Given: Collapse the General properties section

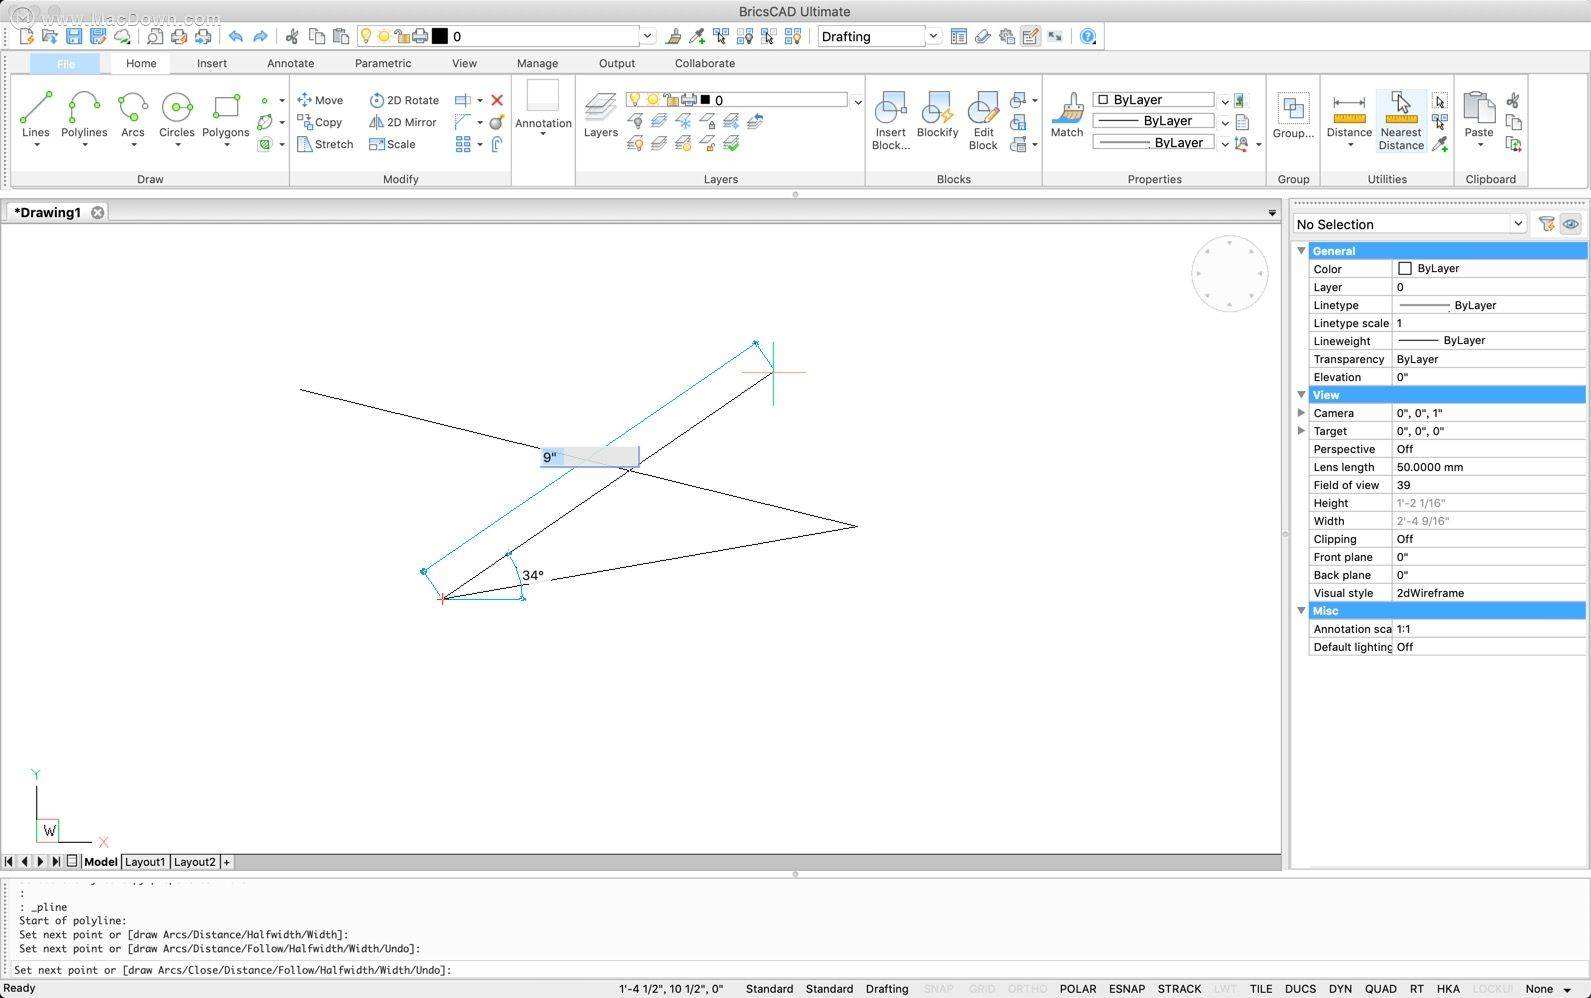Looking at the screenshot, I should [1301, 251].
